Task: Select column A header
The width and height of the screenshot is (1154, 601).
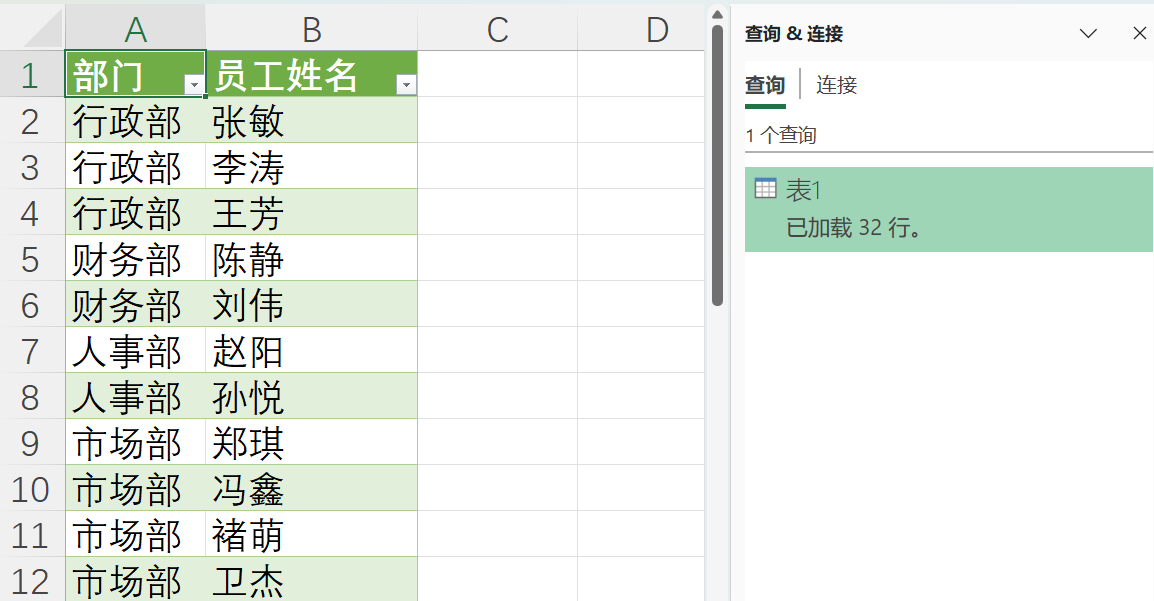Action: (x=135, y=29)
